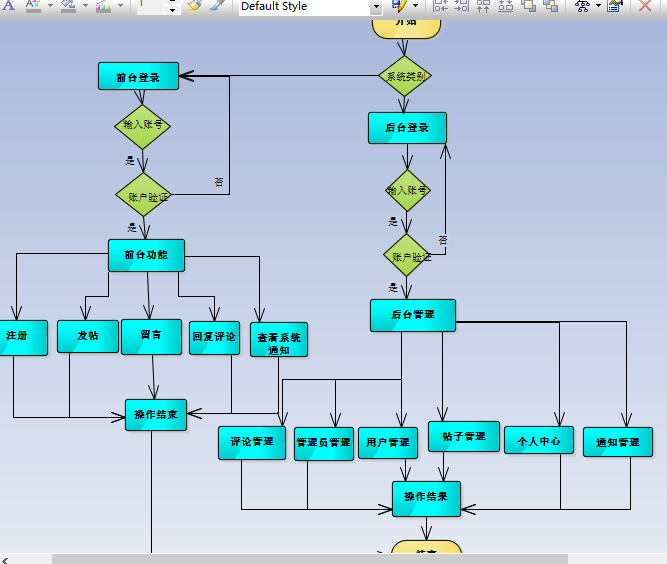Click the element properties icon
The width and height of the screenshot is (667, 564).
[x=615, y=6]
